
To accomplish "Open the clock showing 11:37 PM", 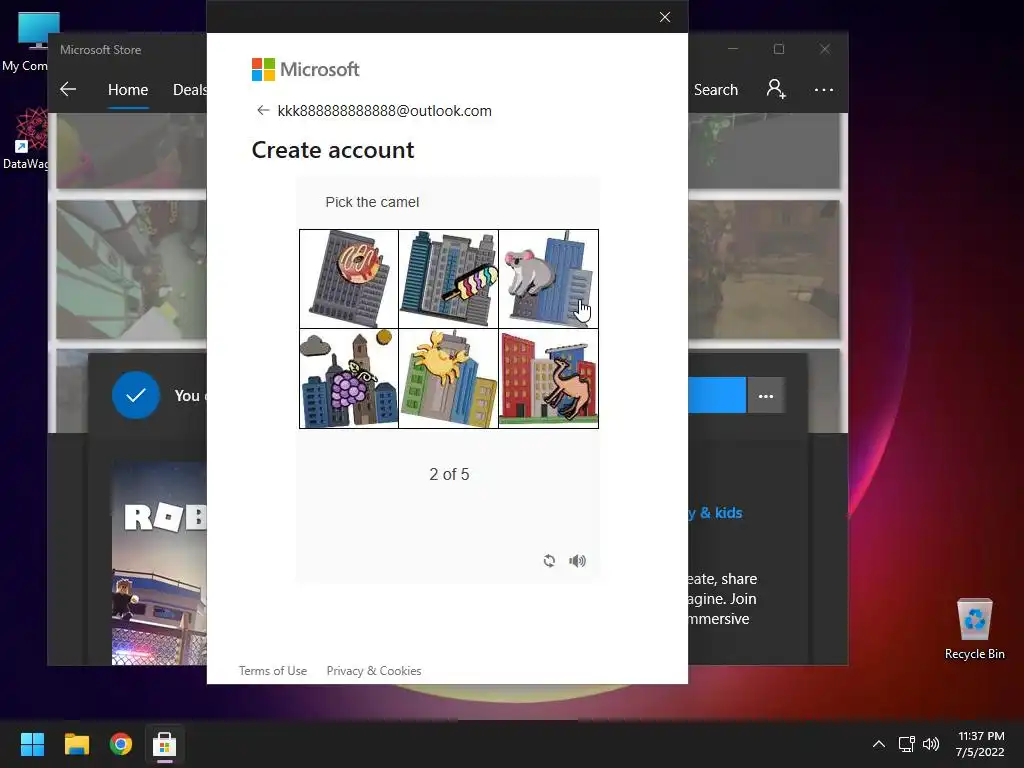I will point(980,744).
